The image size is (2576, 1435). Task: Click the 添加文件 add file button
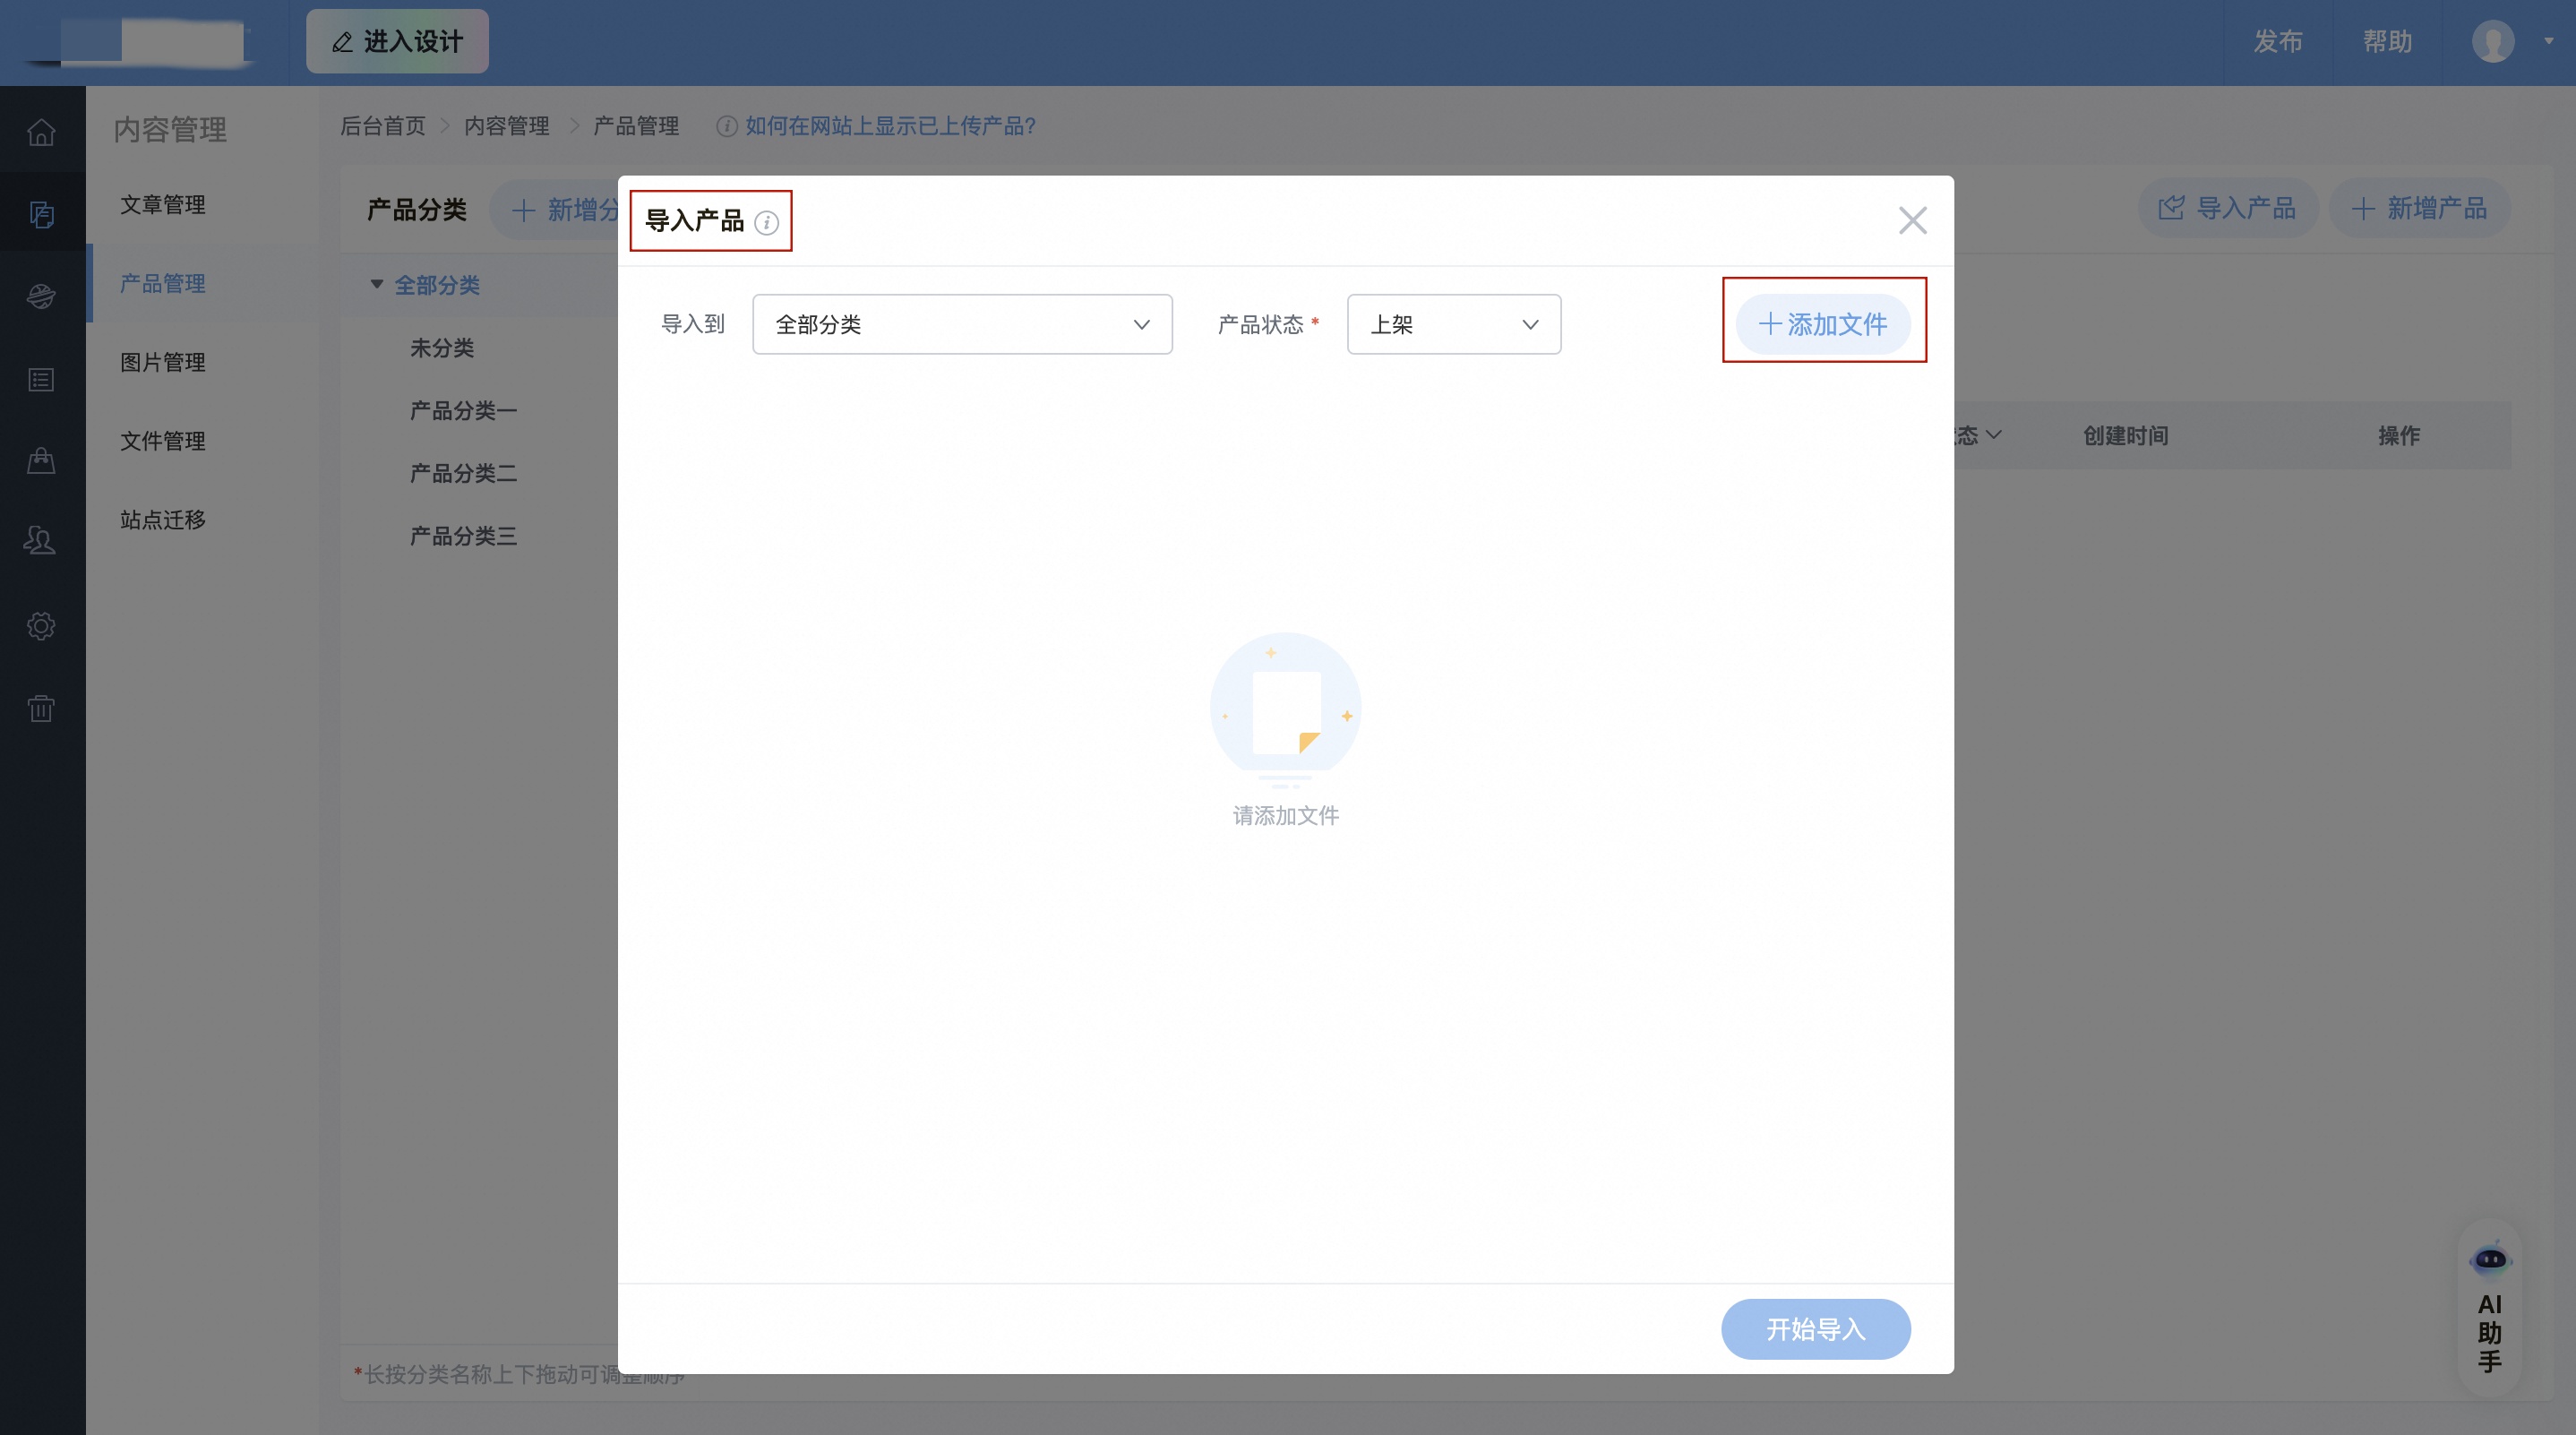coord(1824,323)
